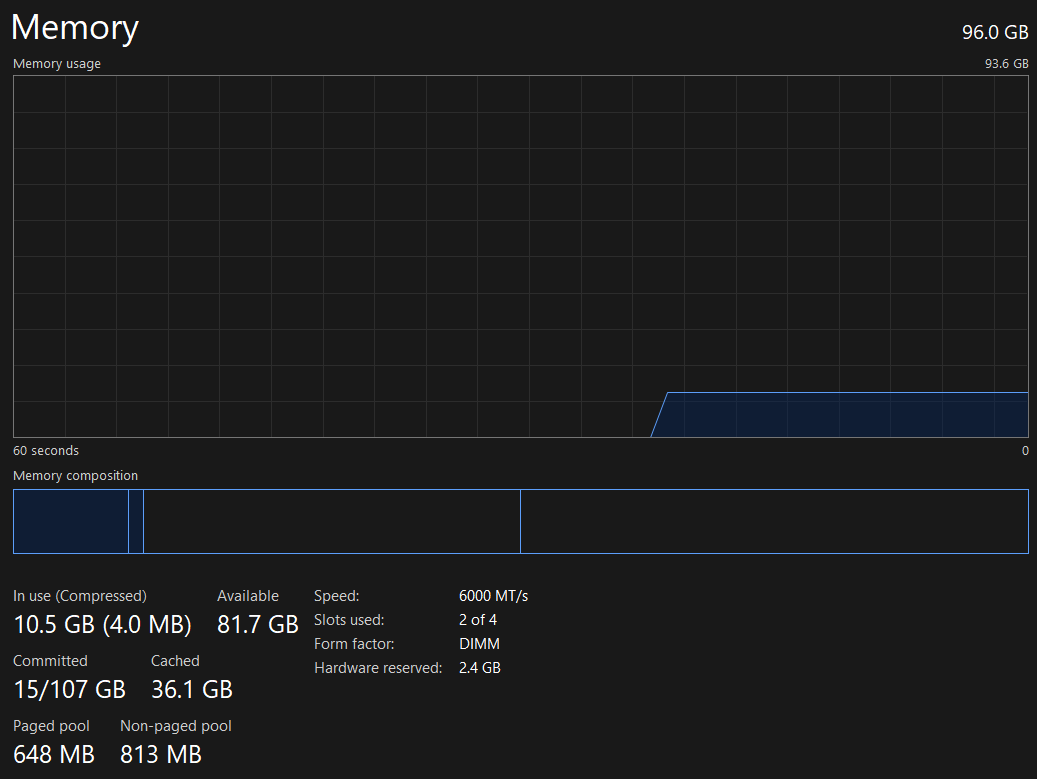
Task: Click the Available label
Action: pyautogui.click(x=248, y=596)
